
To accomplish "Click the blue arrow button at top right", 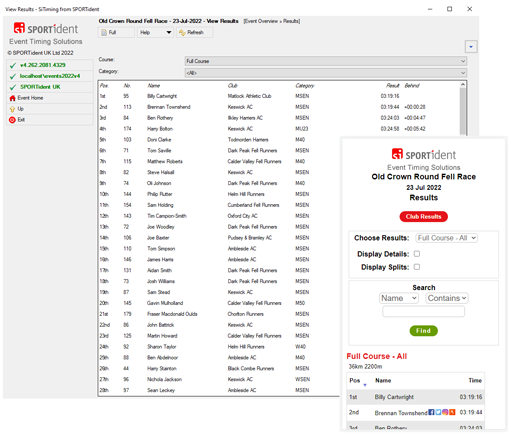I will click(471, 47).
